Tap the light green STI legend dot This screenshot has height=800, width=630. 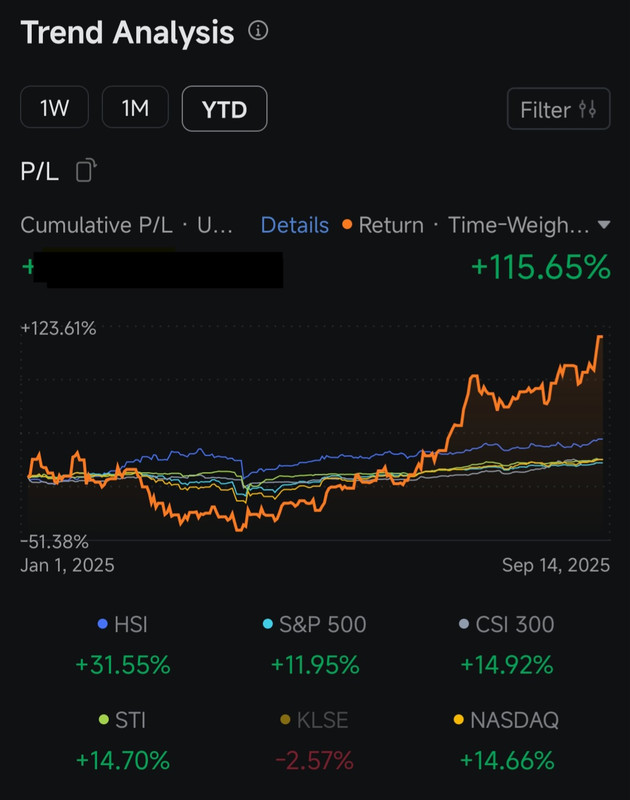pyautogui.click(x=104, y=719)
